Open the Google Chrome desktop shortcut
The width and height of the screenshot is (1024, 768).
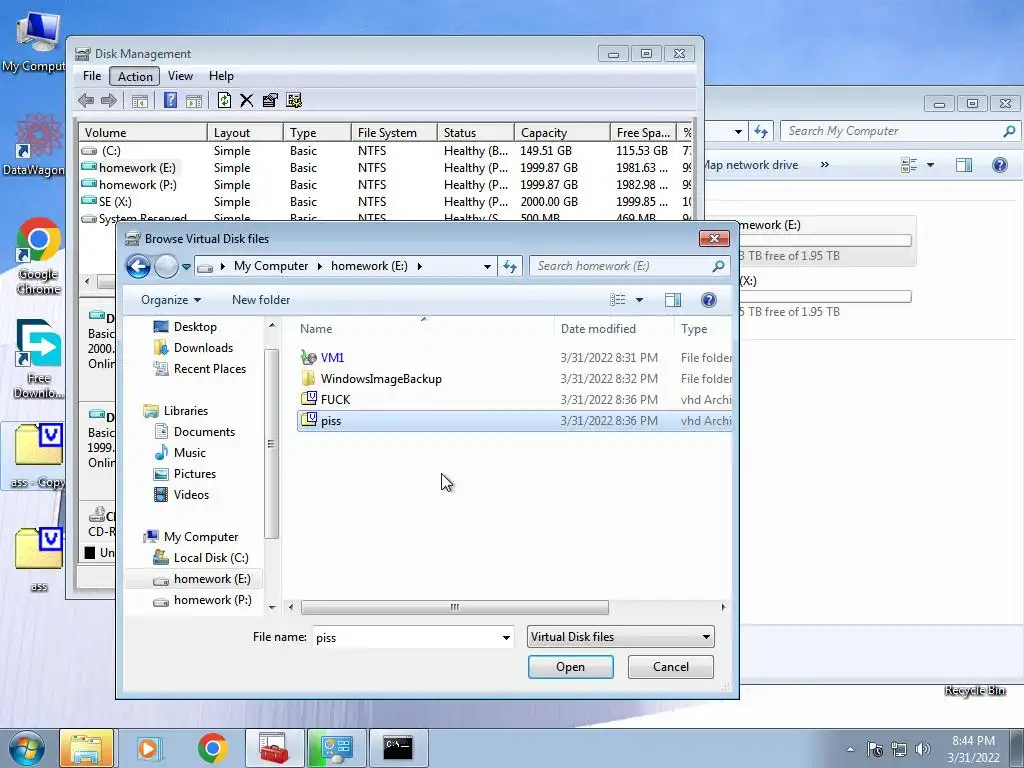click(38, 256)
